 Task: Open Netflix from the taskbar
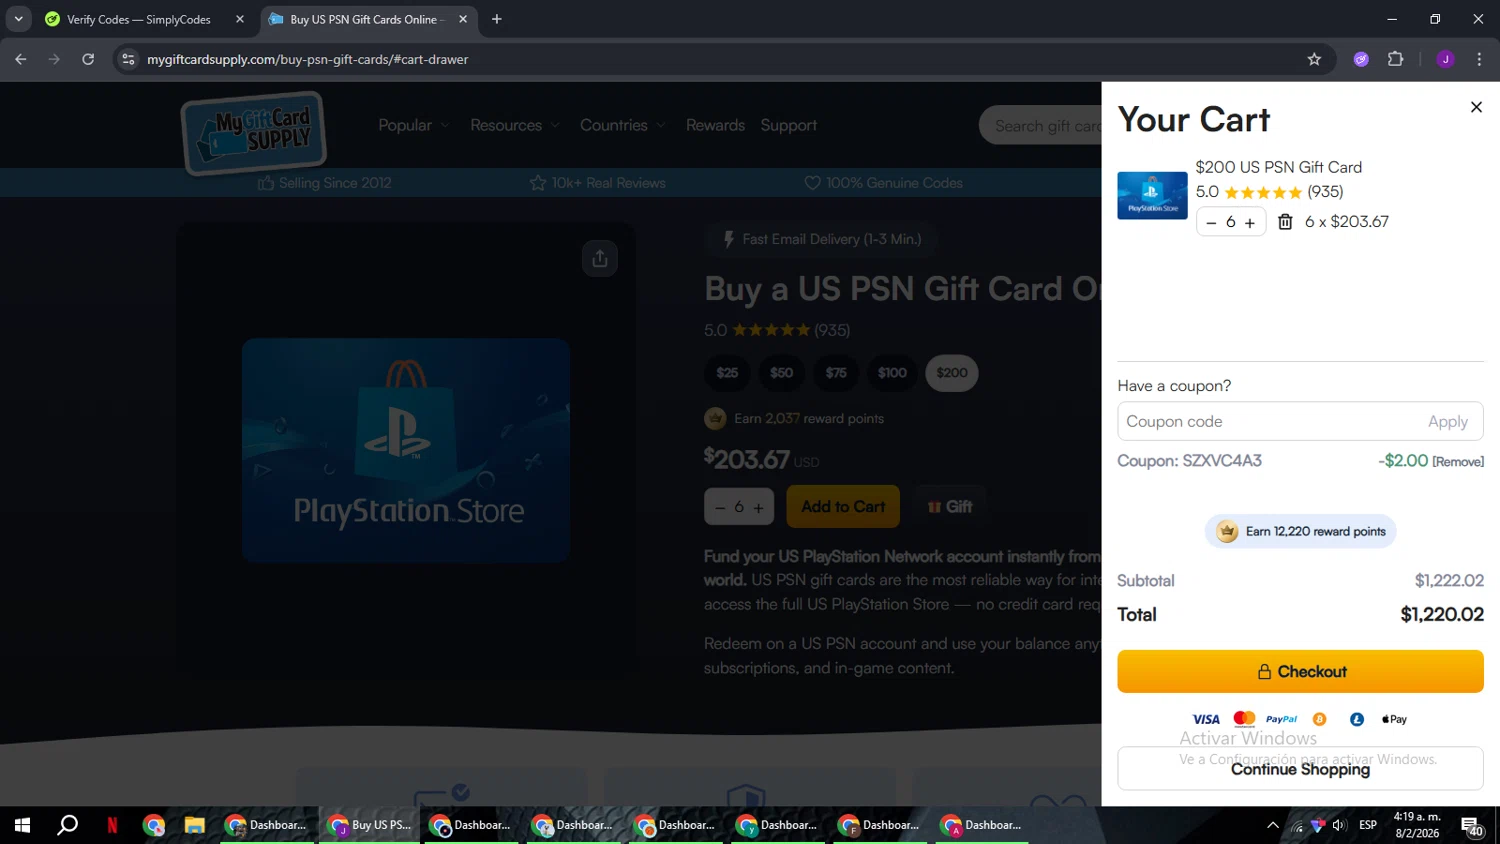112,825
